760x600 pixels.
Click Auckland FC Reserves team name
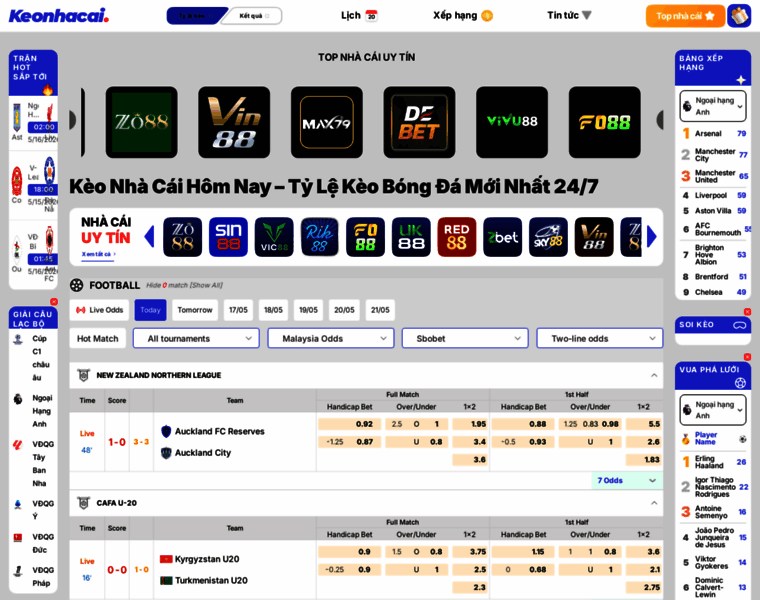220,431
